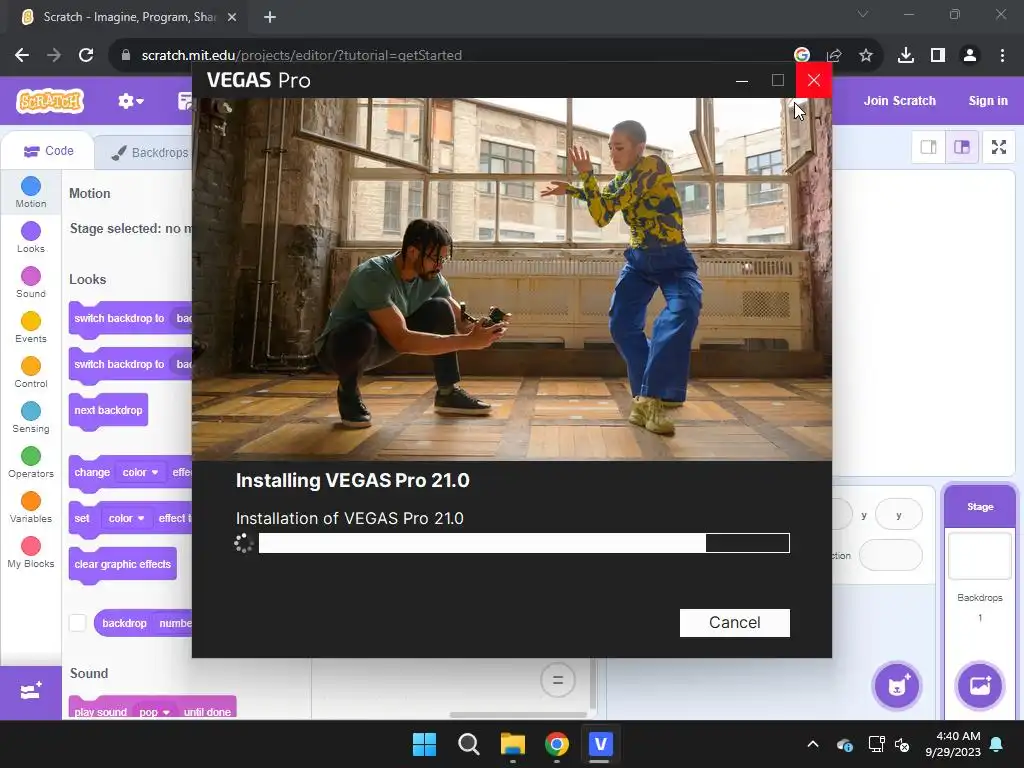The image size is (1024, 768).
Task: Select the My Blocks category
Action: (31, 552)
